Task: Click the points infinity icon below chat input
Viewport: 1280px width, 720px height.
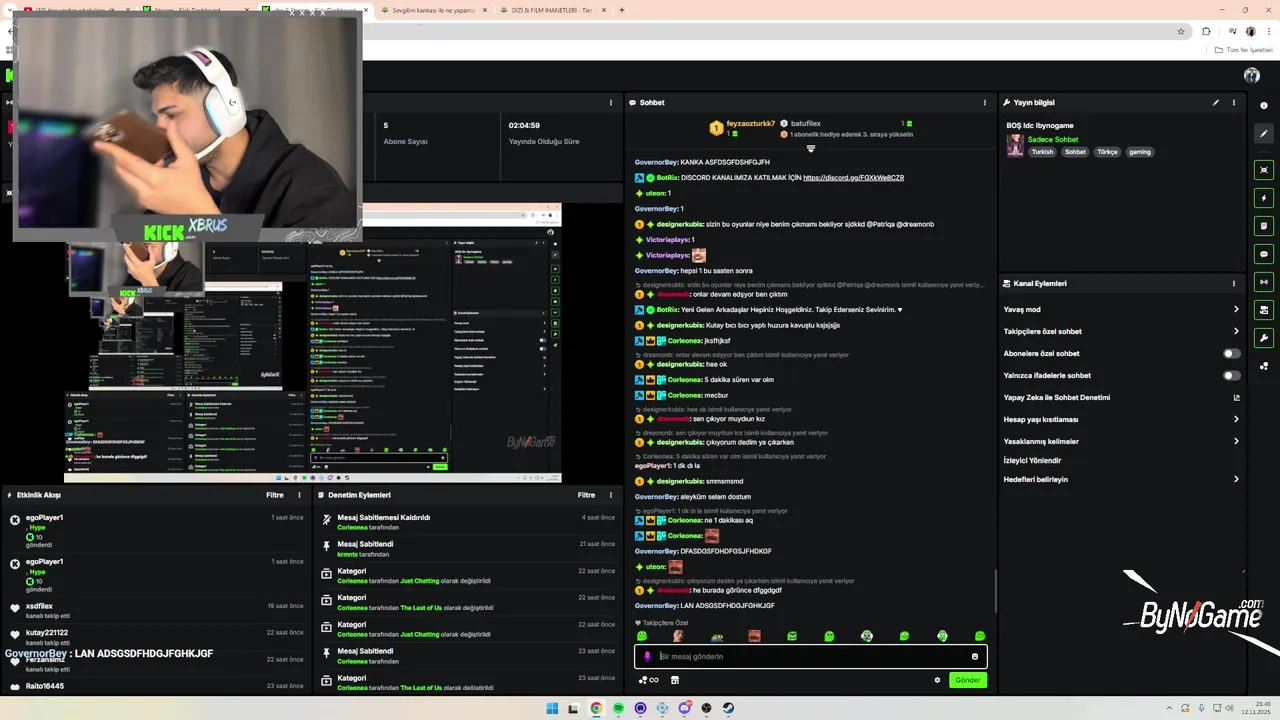Action: tap(649, 680)
